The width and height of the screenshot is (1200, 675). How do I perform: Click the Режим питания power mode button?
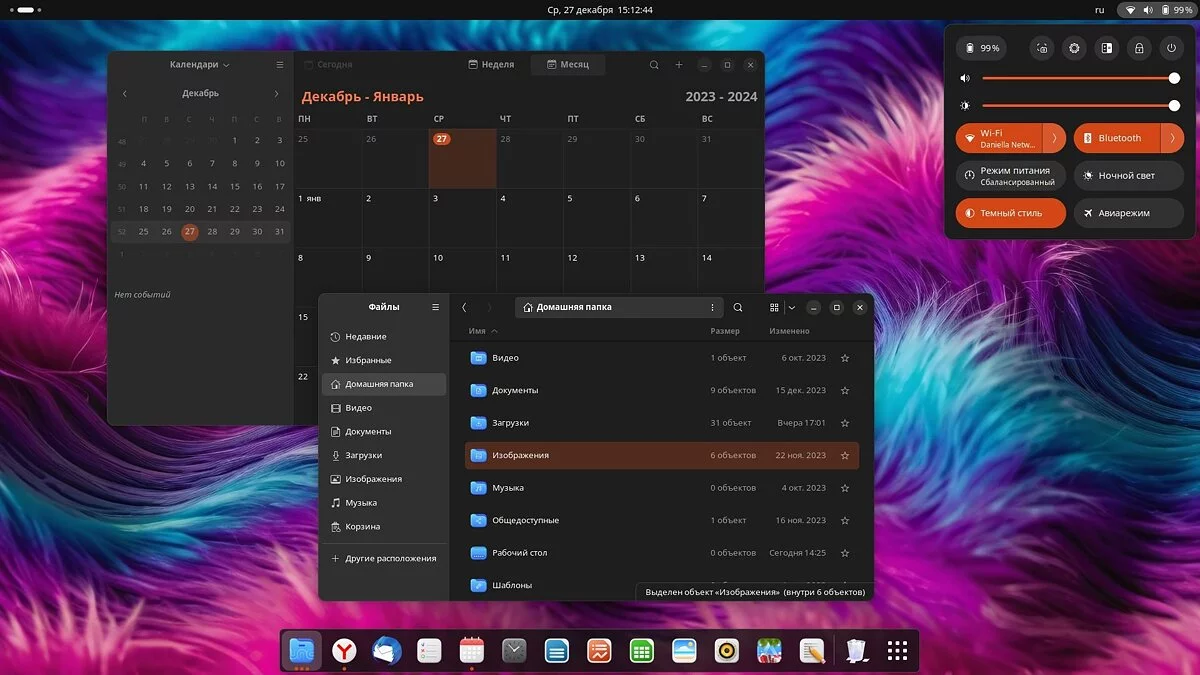tap(1010, 176)
